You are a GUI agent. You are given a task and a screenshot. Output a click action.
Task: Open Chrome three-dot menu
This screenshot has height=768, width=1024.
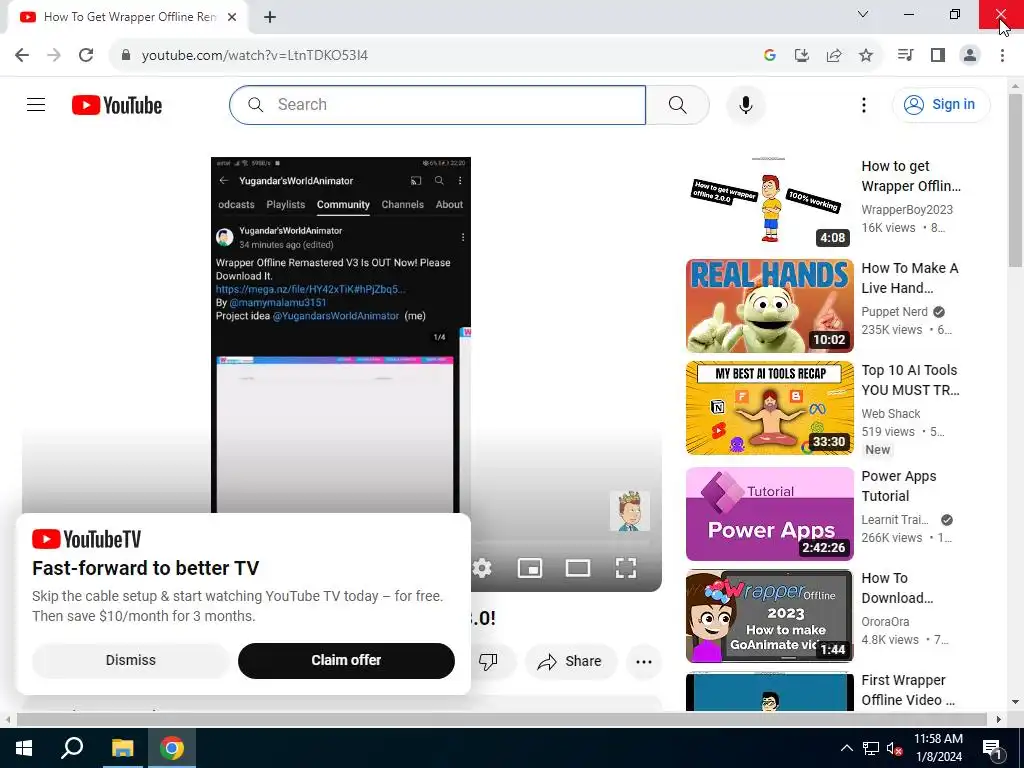click(x=1002, y=55)
